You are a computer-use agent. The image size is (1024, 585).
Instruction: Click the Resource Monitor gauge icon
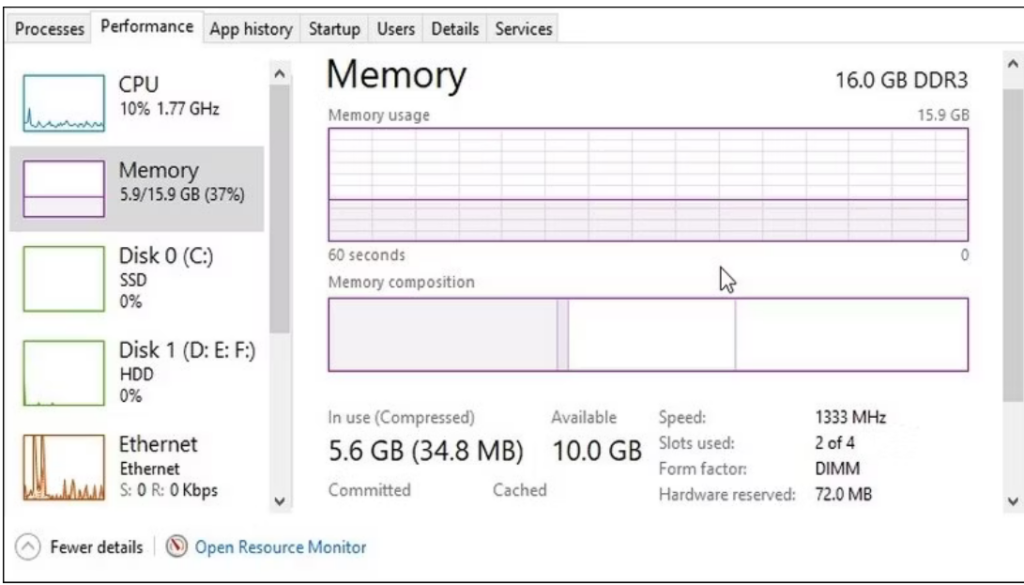178,547
